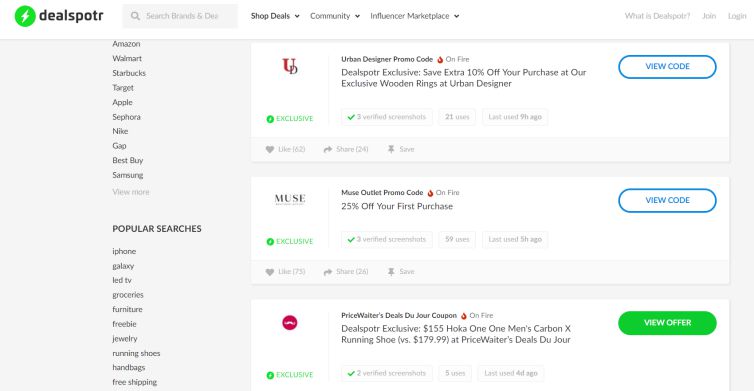Image resolution: width=754 pixels, height=391 pixels.
Task: Expand the Community dropdown menu
Action: (x=335, y=16)
